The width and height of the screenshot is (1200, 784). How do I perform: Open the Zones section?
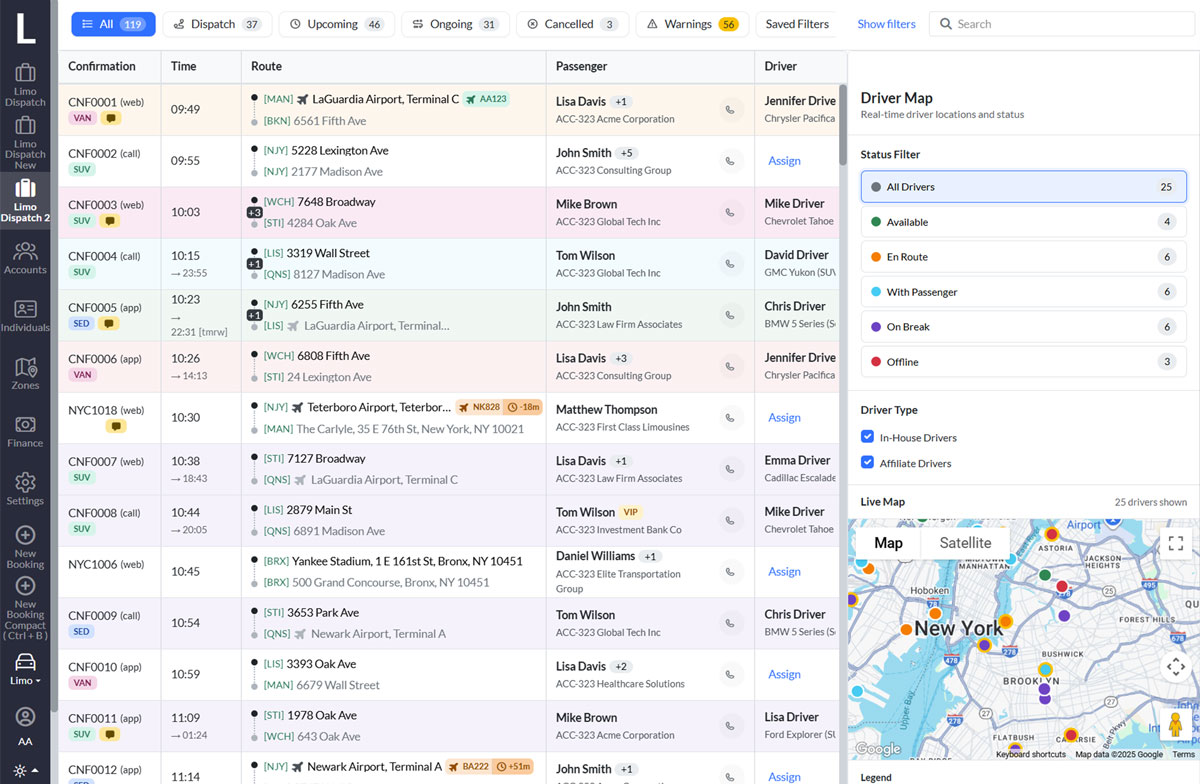[25, 372]
